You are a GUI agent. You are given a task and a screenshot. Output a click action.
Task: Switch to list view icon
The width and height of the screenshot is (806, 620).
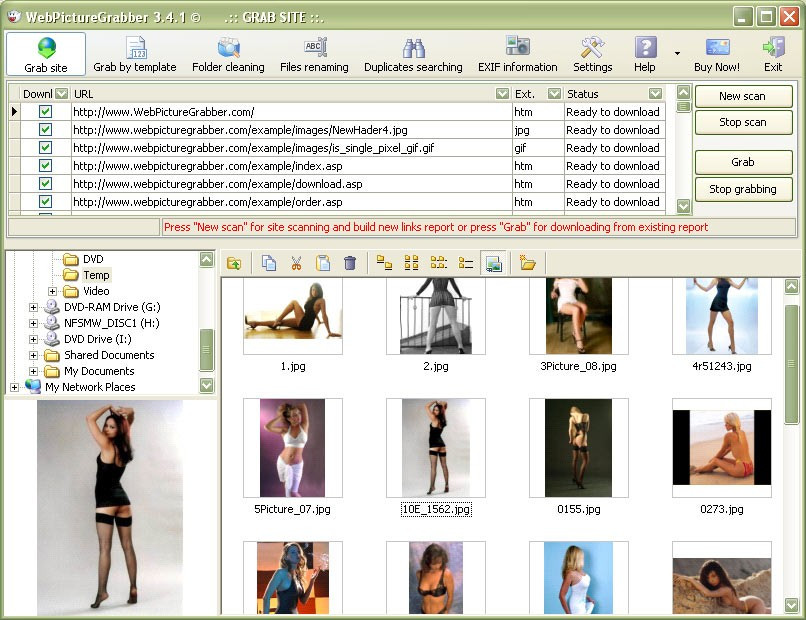[x=438, y=263]
